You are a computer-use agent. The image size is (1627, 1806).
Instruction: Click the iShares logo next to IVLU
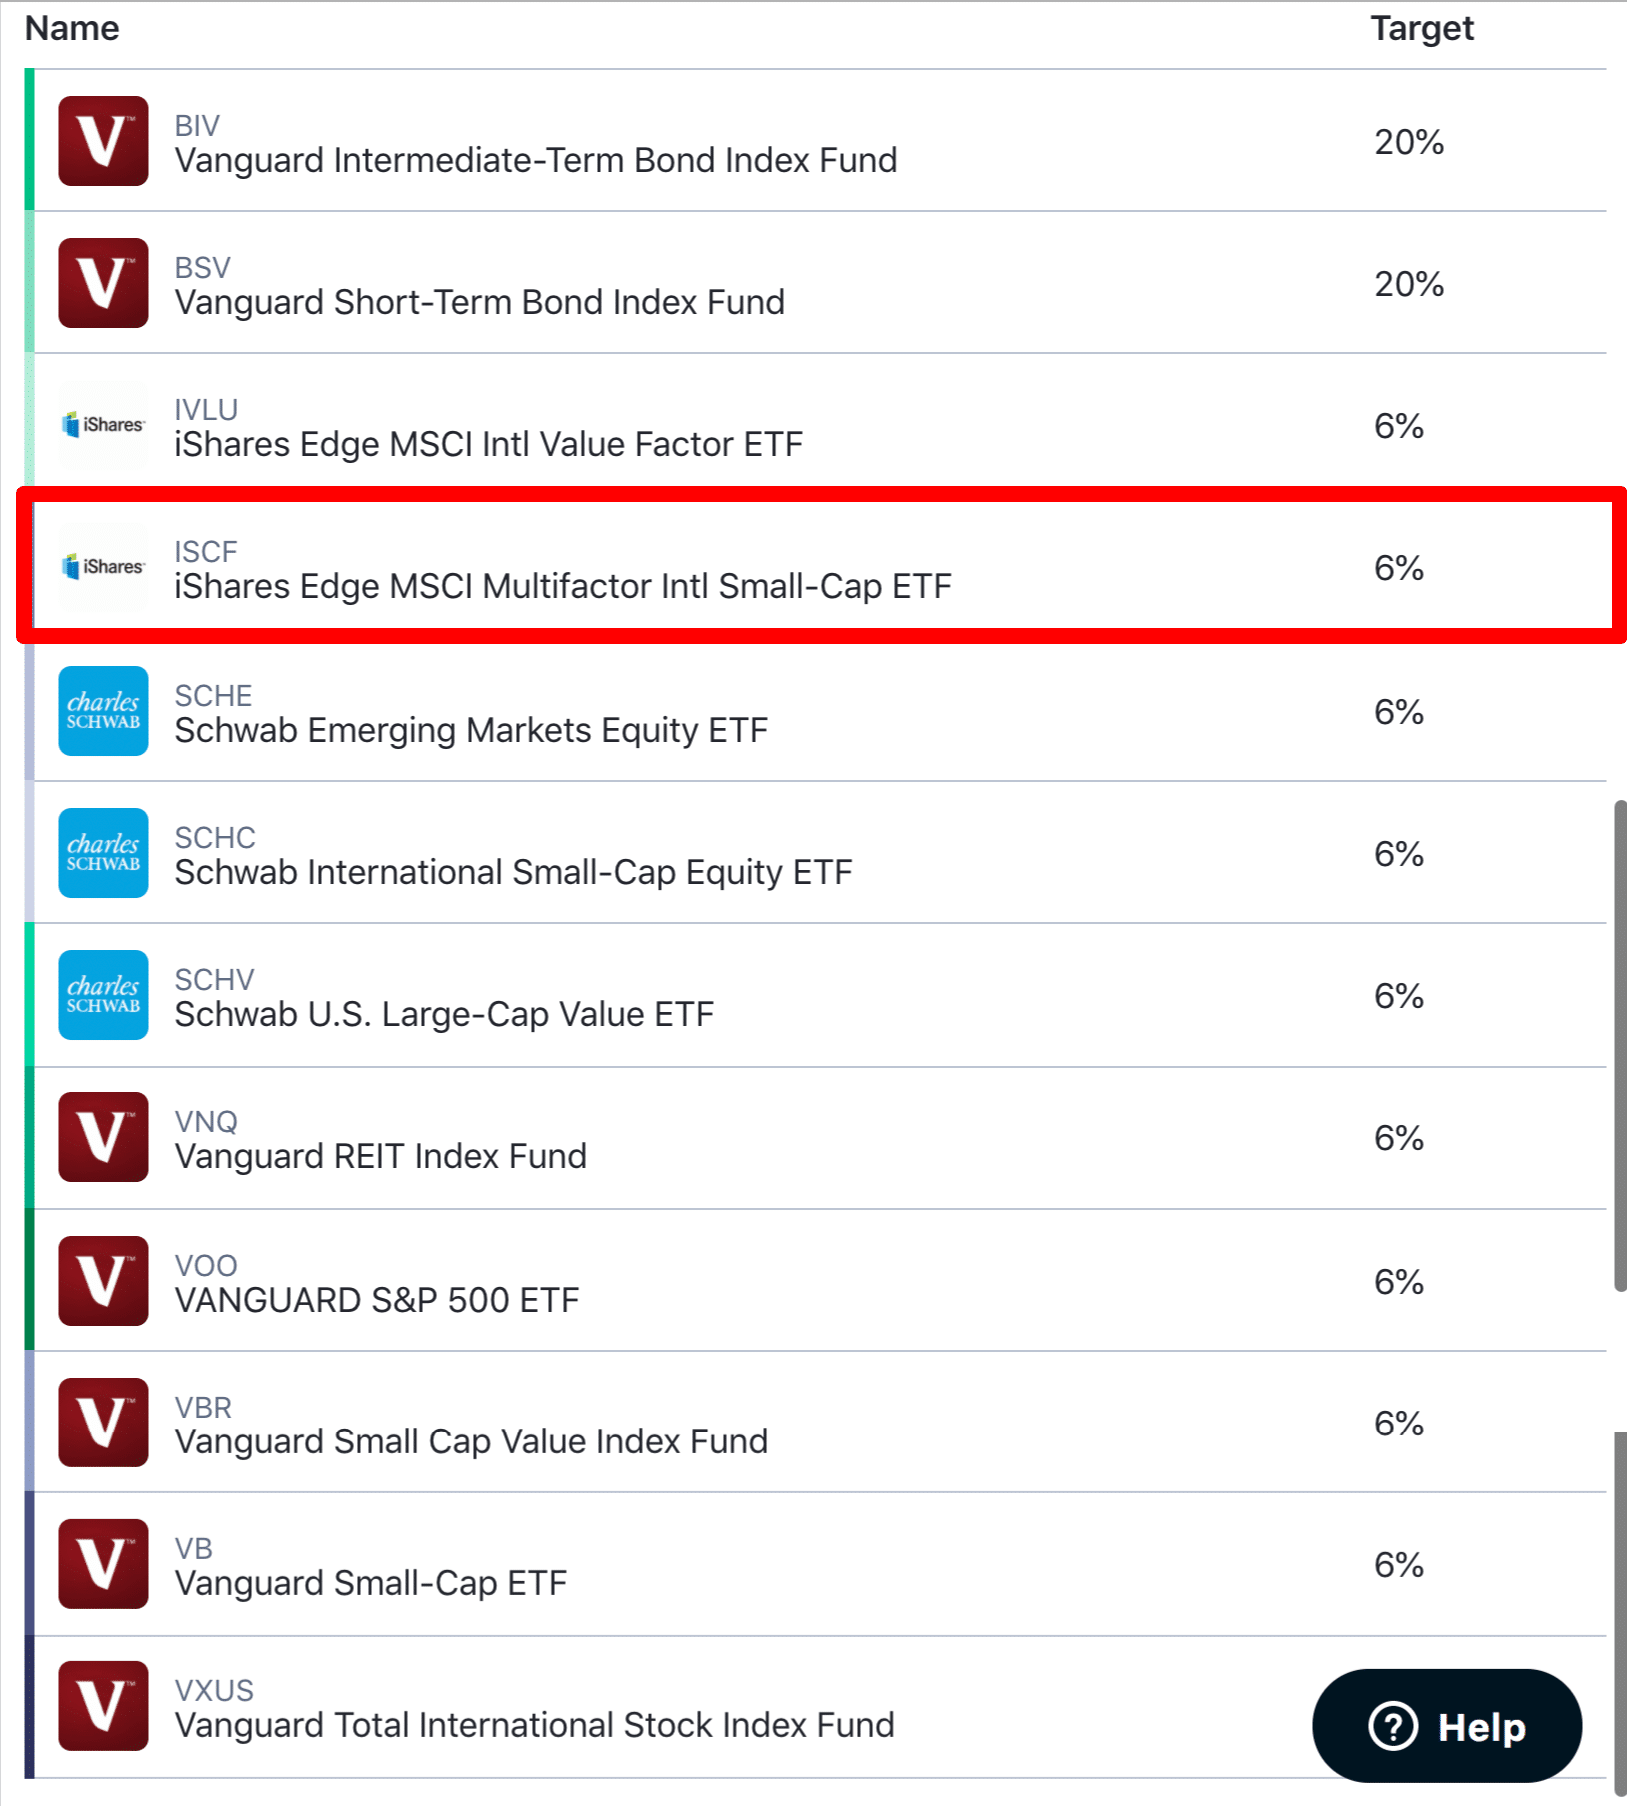tap(103, 425)
